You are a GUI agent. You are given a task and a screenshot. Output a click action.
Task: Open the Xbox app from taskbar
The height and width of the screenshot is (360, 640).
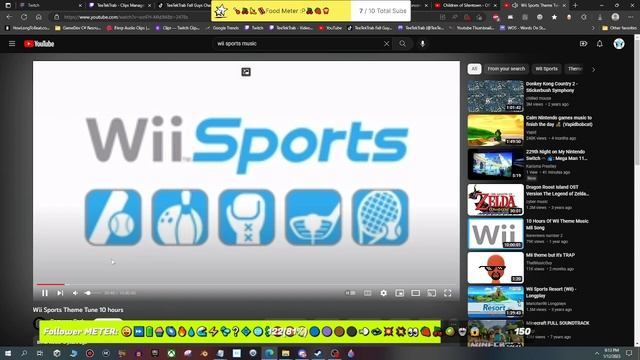171,353
